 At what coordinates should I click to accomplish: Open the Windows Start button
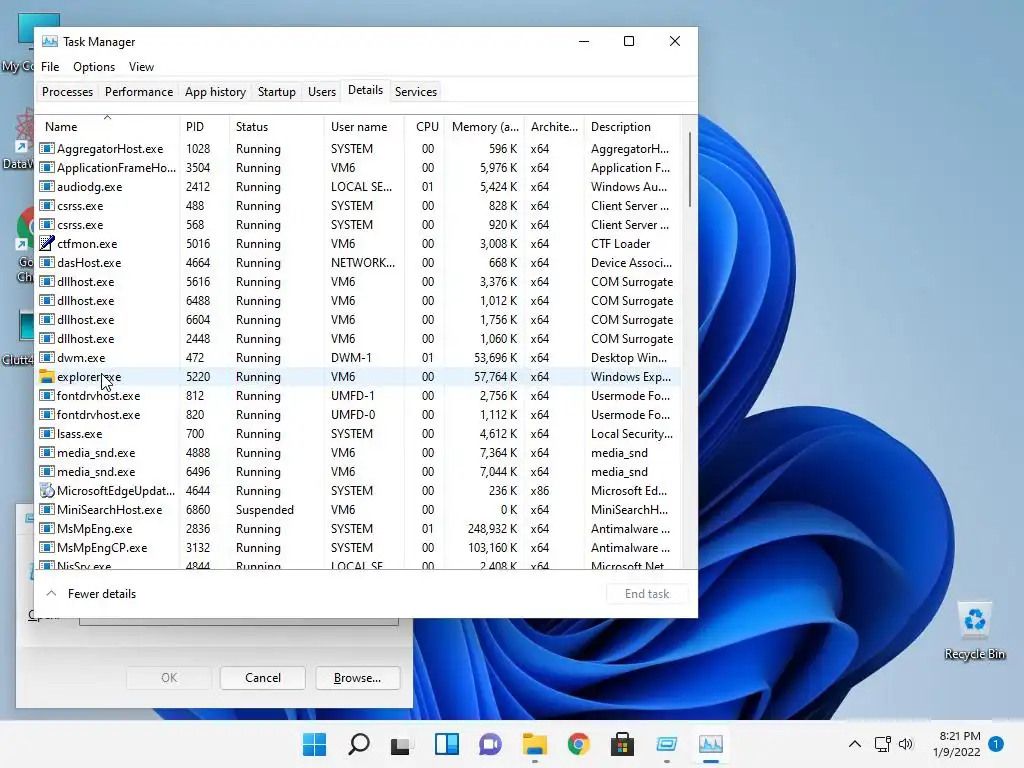(314, 744)
